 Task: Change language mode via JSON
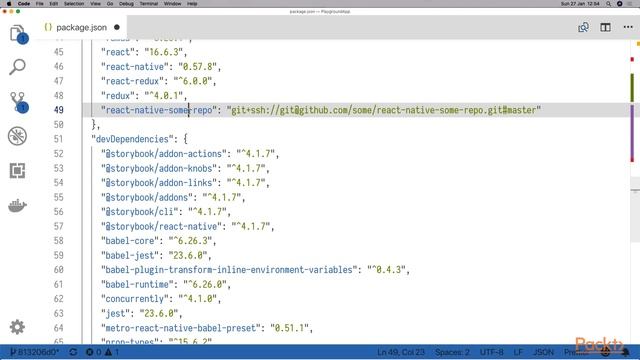coord(543,352)
